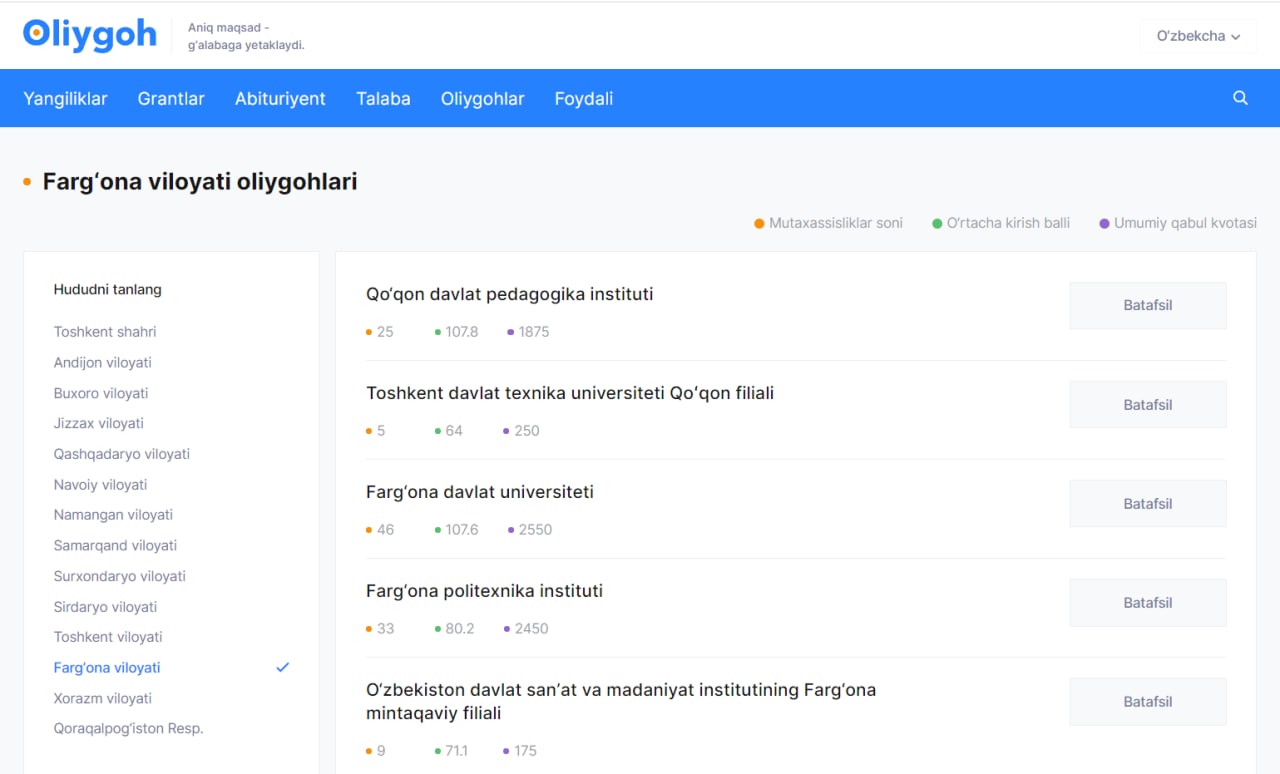This screenshot has height=774, width=1280.
Task: Click specialties count 46 for Farg'ona davlat universiteti
Action: click(386, 530)
